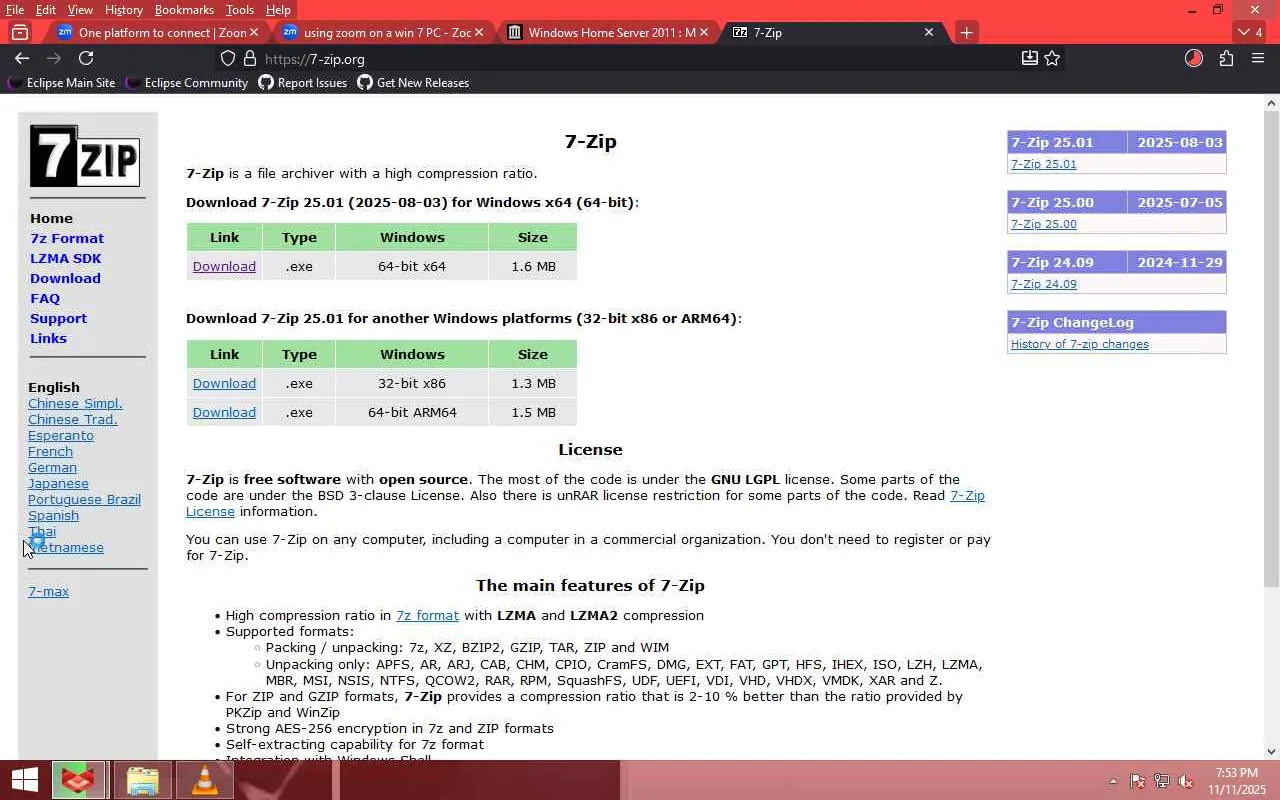
Task: Open the 7-max link
Action: pyautogui.click(x=48, y=591)
